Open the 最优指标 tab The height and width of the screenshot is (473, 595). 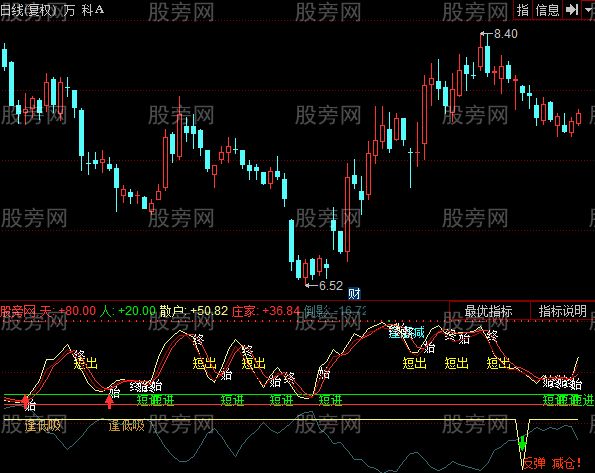pyautogui.click(x=489, y=311)
